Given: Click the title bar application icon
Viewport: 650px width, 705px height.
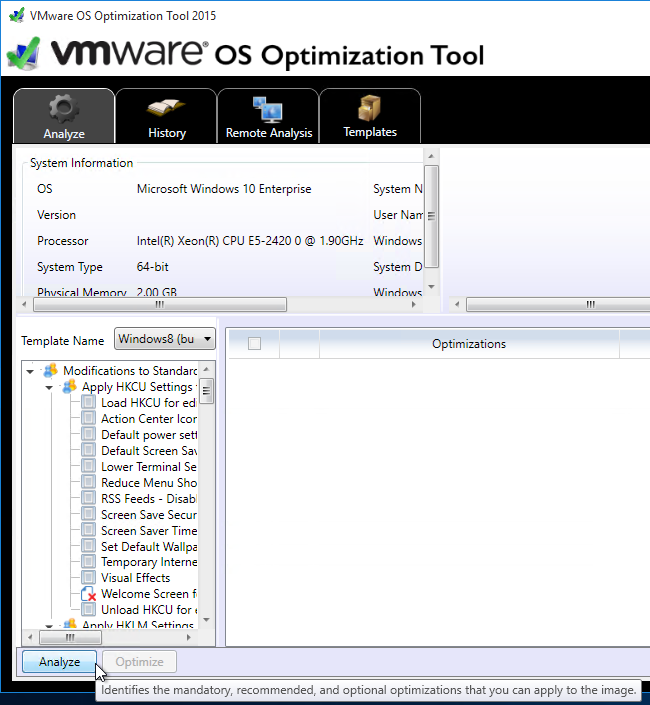Looking at the screenshot, I should pyautogui.click(x=17, y=15).
